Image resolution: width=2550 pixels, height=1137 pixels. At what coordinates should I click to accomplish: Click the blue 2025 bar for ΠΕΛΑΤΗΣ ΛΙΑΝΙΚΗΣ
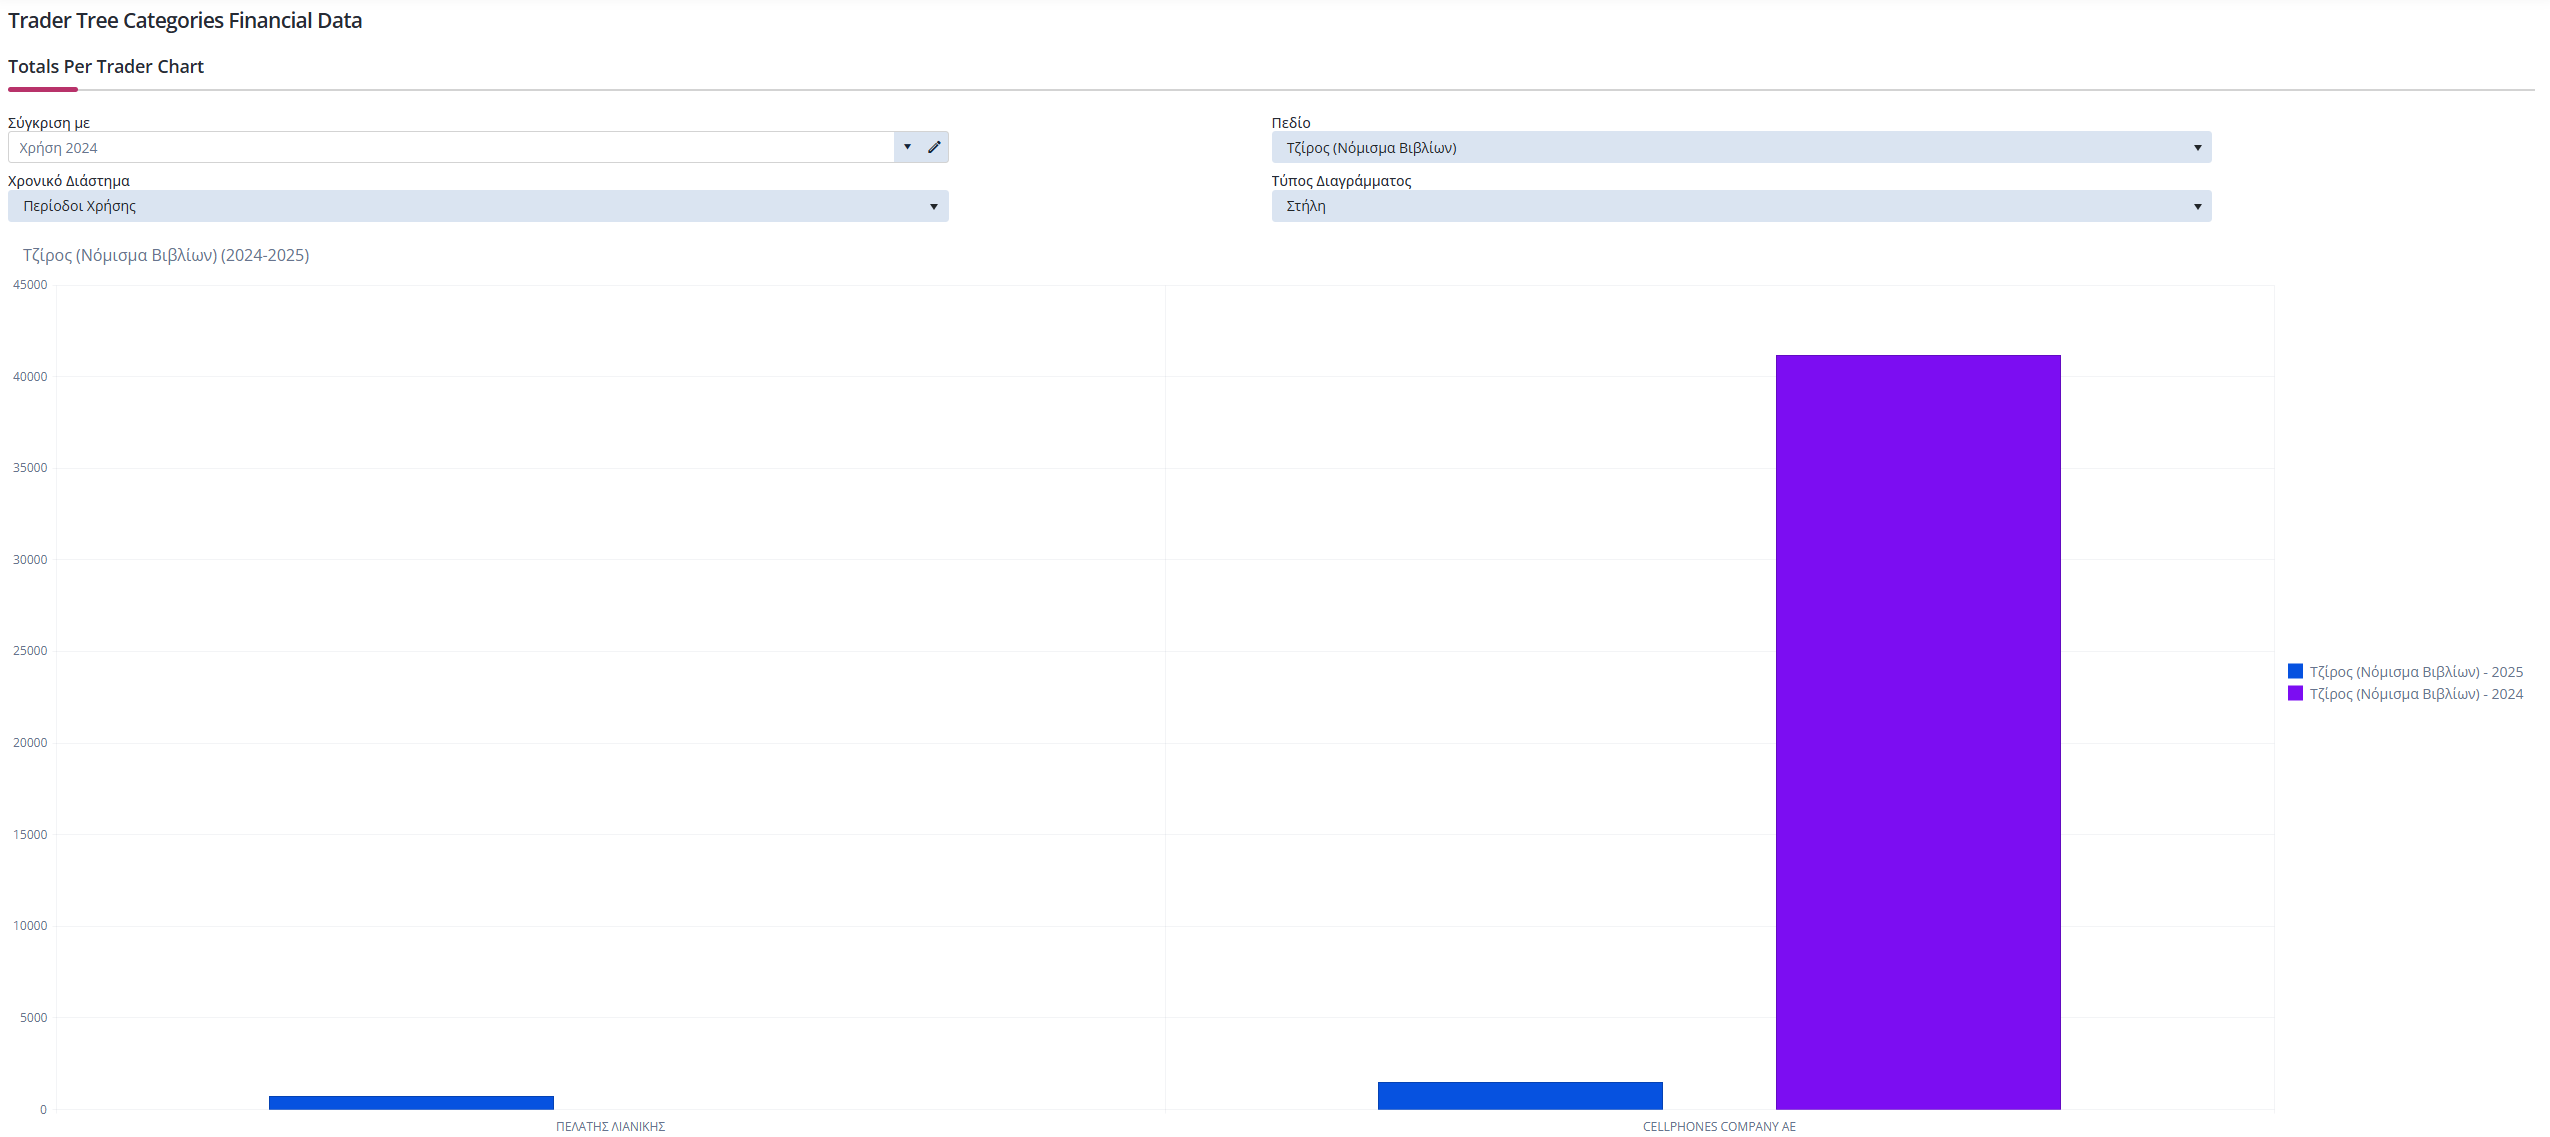(x=411, y=1103)
